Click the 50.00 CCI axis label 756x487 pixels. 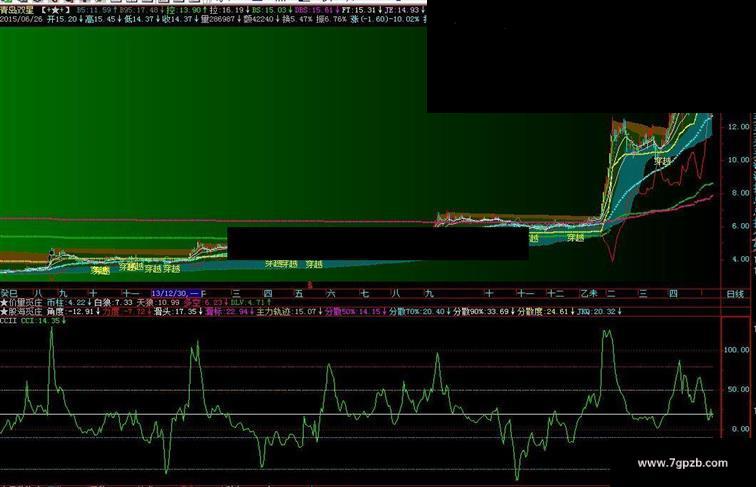(x=739, y=390)
